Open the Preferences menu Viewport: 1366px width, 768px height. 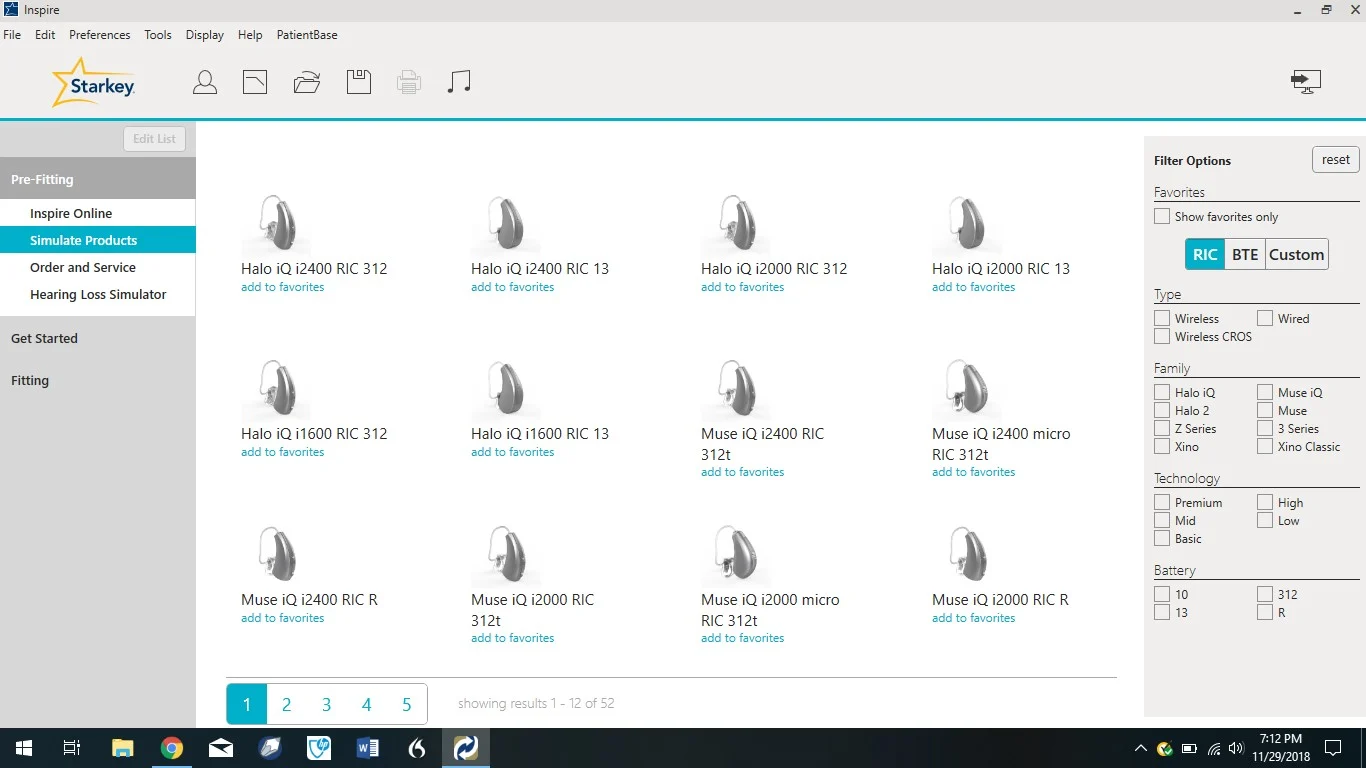pos(100,35)
